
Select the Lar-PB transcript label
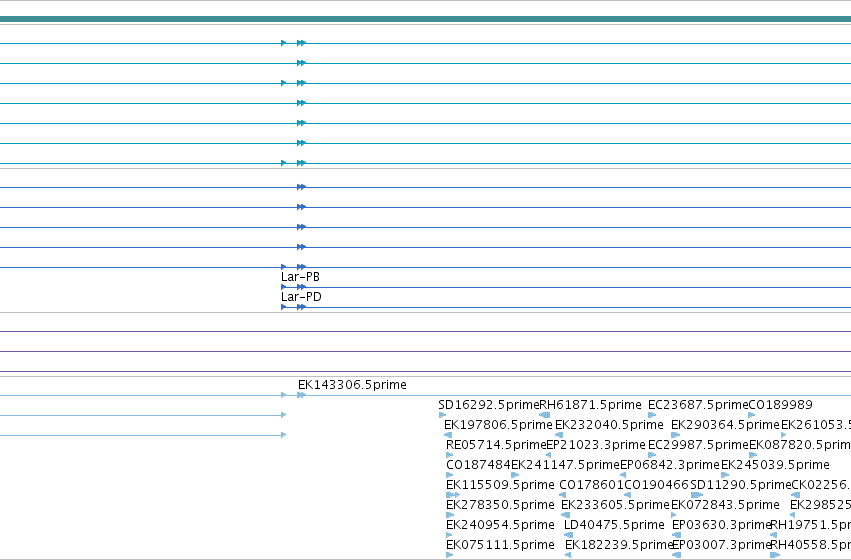click(x=300, y=277)
